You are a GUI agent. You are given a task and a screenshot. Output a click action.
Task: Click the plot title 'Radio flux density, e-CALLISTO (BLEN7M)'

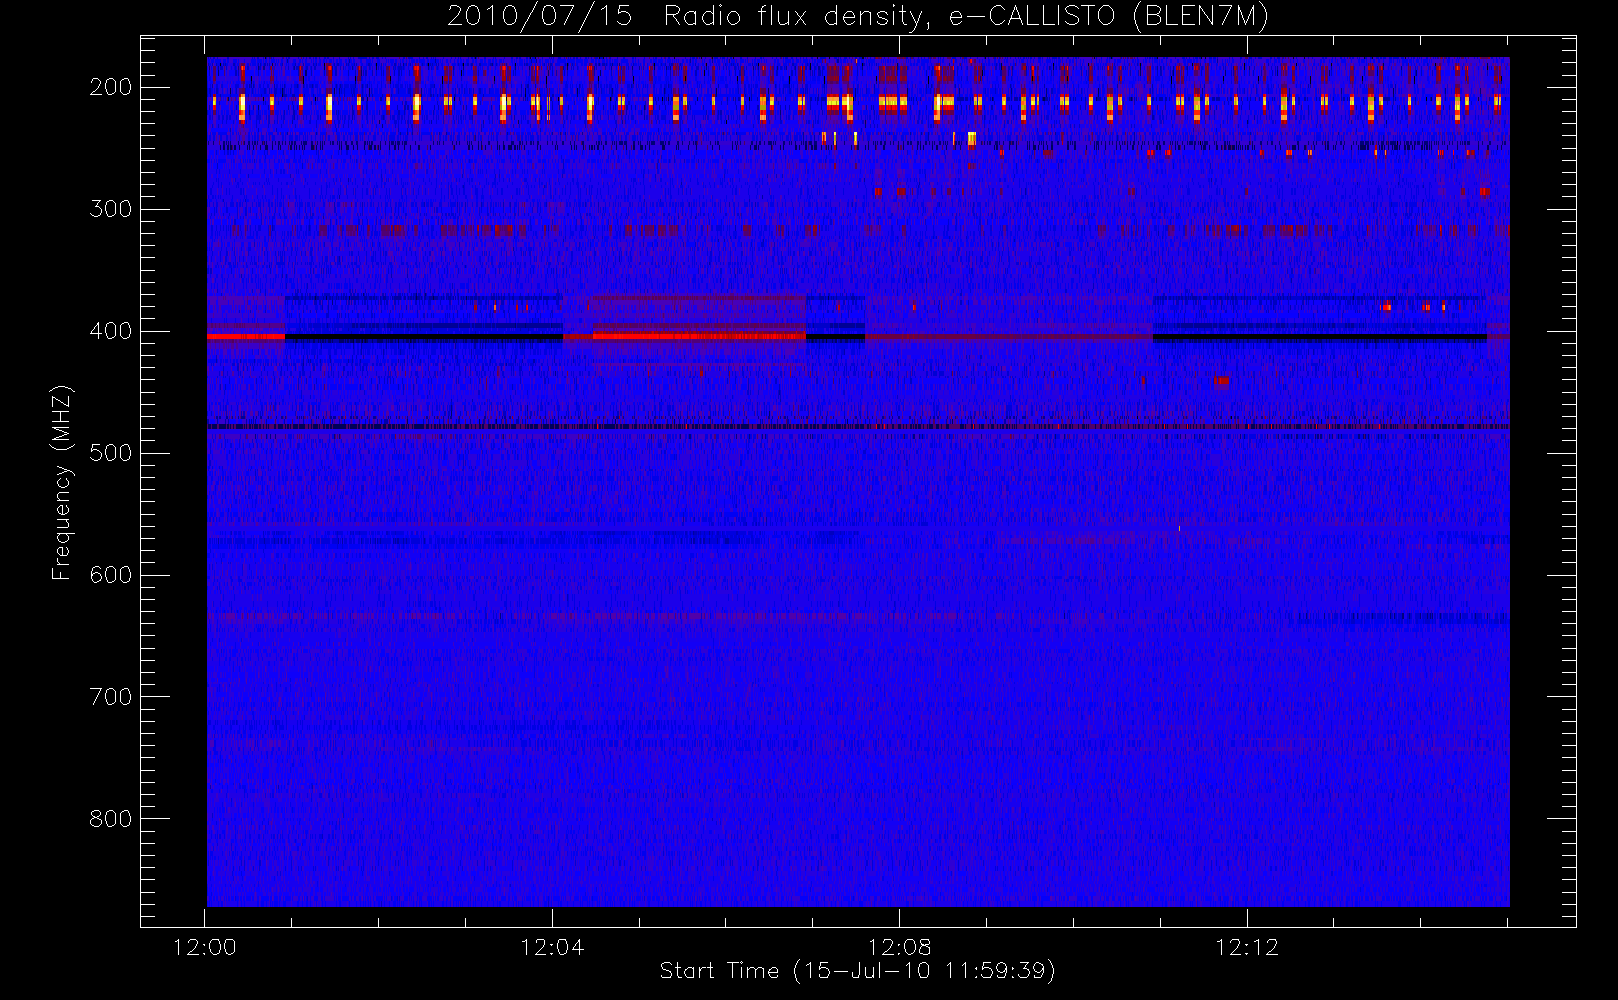[967, 17]
